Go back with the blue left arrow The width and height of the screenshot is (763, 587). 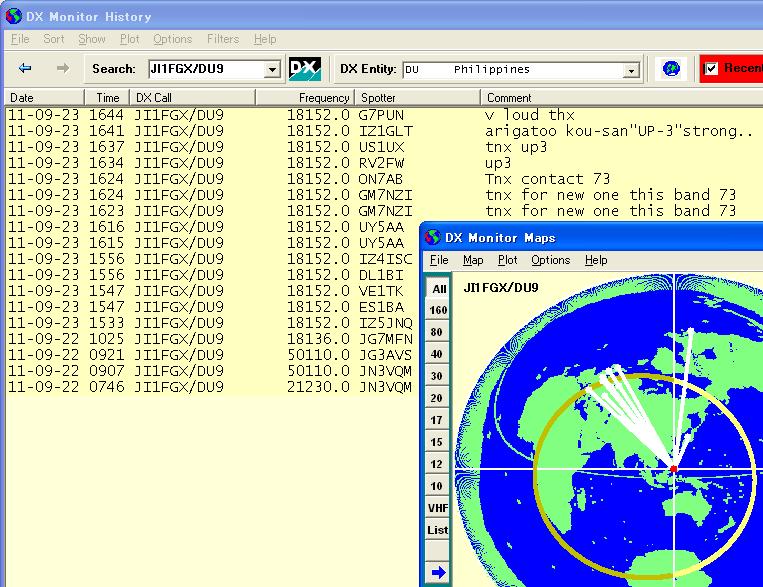tap(25, 68)
